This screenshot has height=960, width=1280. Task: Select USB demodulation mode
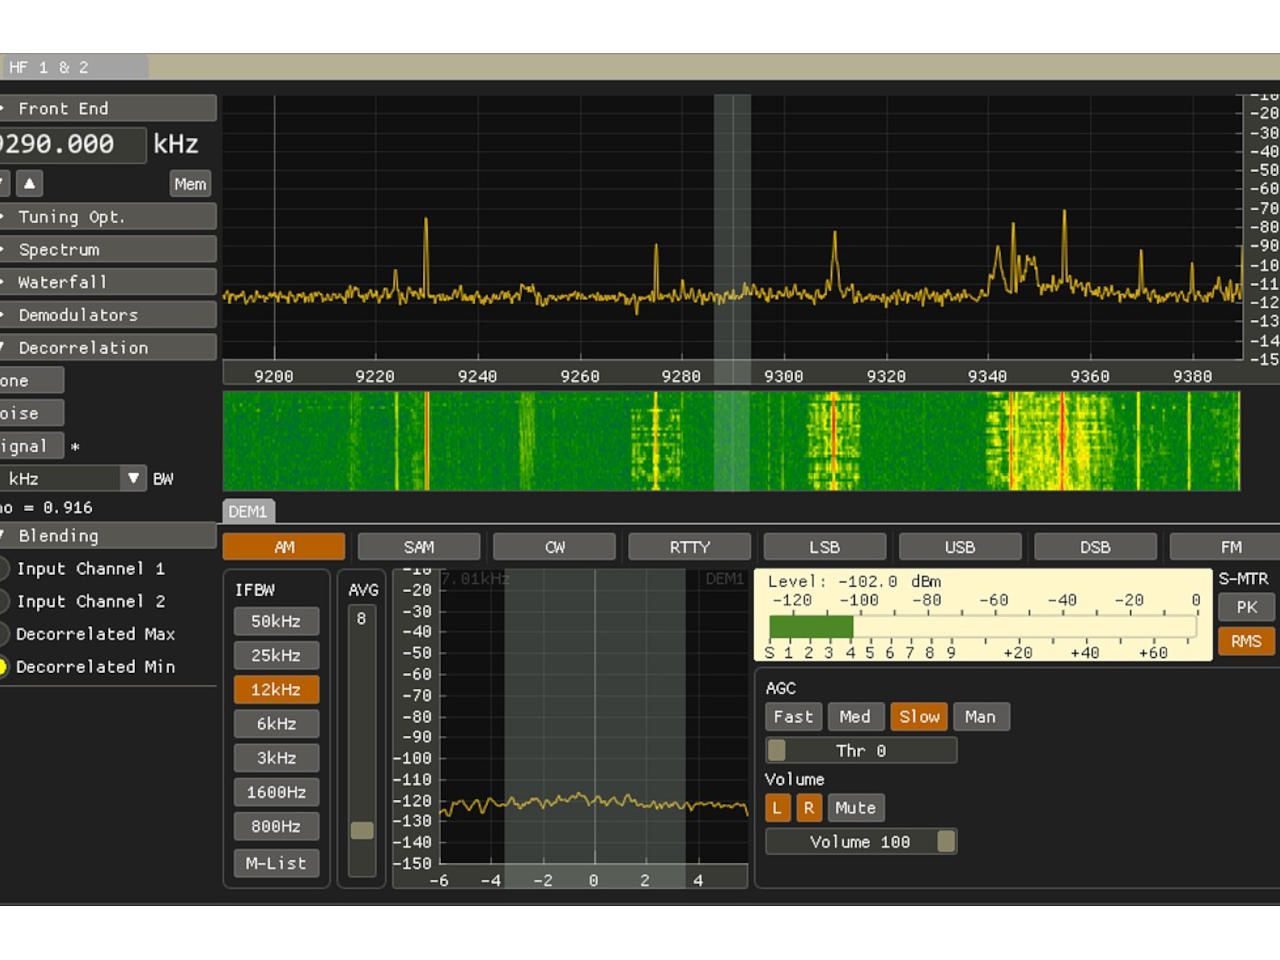(958, 546)
